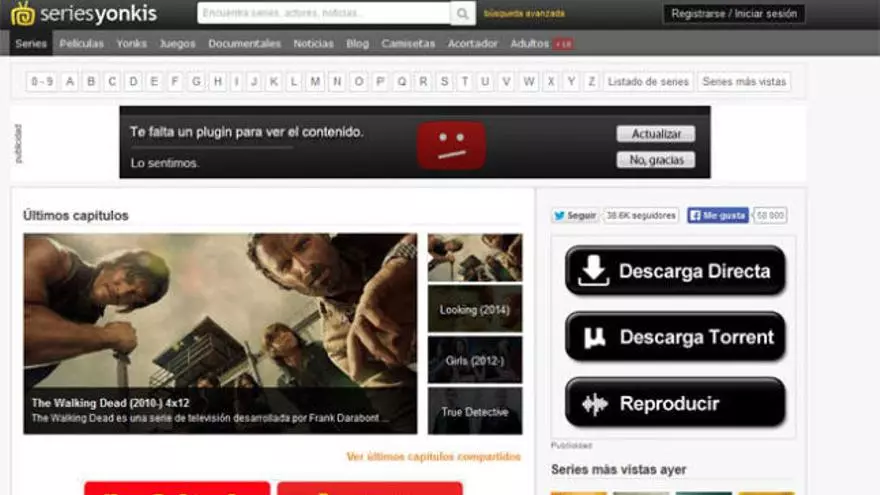880x495 pixels.
Task: Open the búsqueda avanzada link
Action: (x=524, y=14)
